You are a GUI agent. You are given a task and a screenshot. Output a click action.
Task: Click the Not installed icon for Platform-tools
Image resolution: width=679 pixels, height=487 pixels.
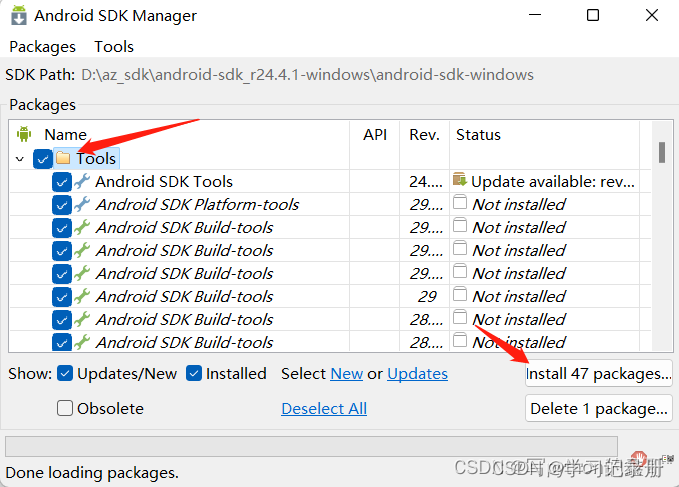point(459,203)
